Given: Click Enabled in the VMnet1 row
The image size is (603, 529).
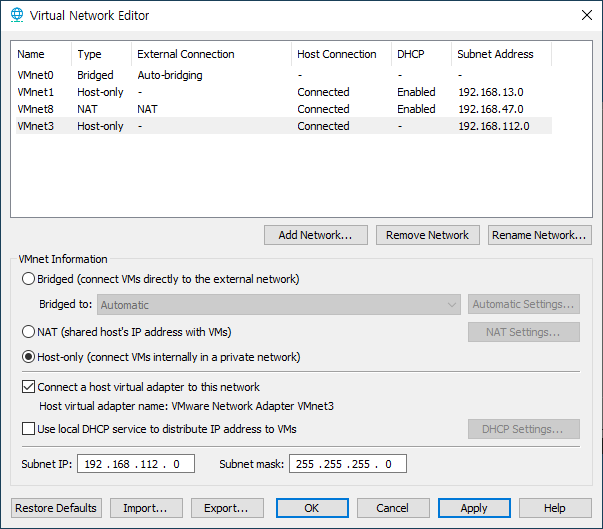Looking at the screenshot, I should coord(416,92).
